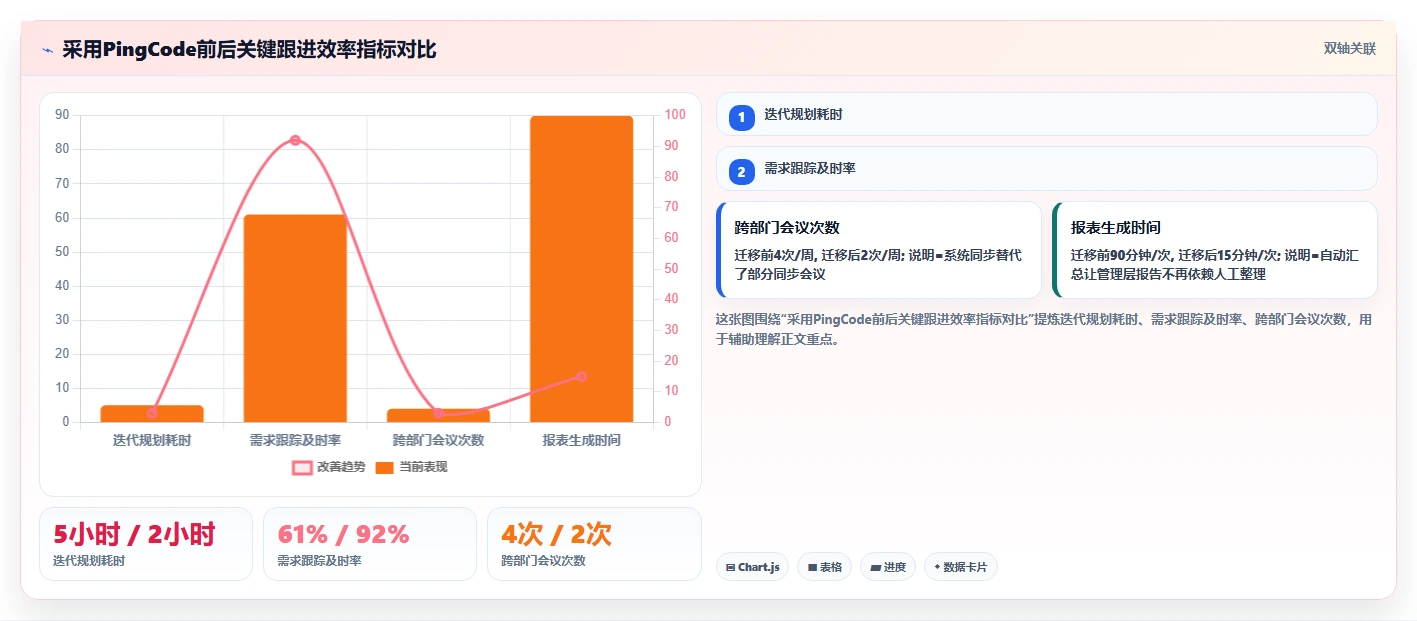Select the 跨部门会议次数 info card
Screen dimensions: 1417x621
point(879,250)
